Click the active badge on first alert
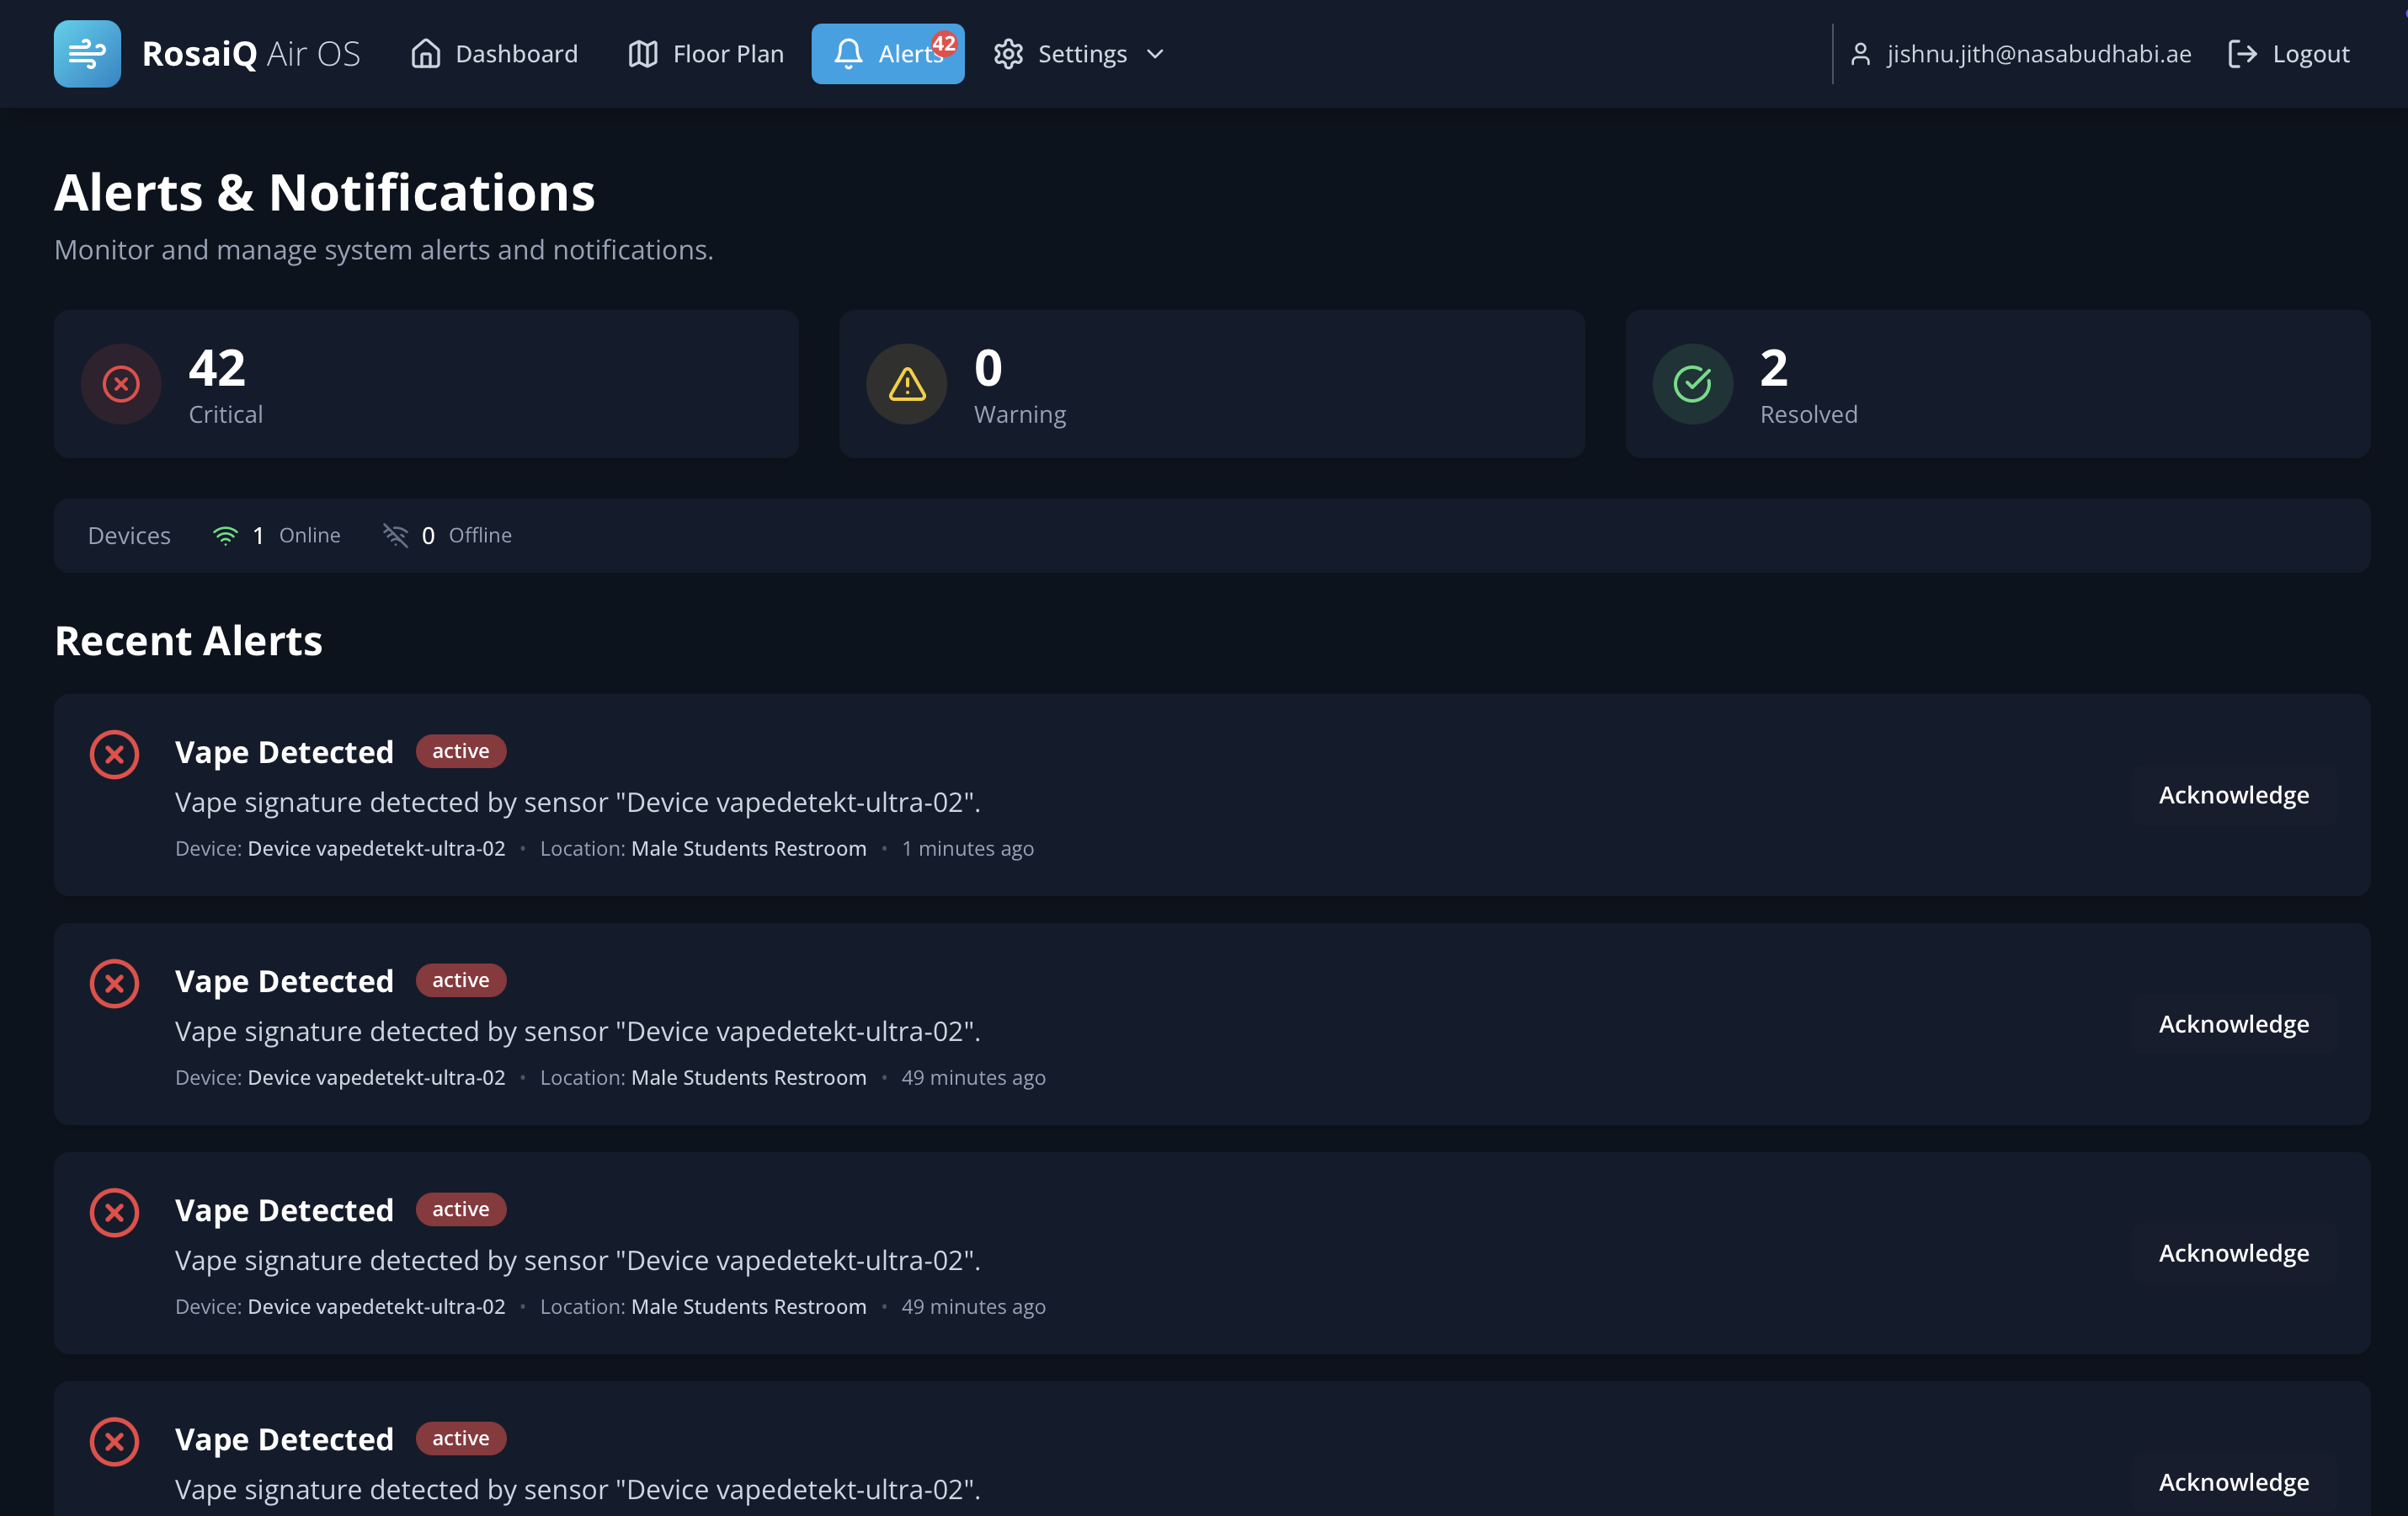 460,751
